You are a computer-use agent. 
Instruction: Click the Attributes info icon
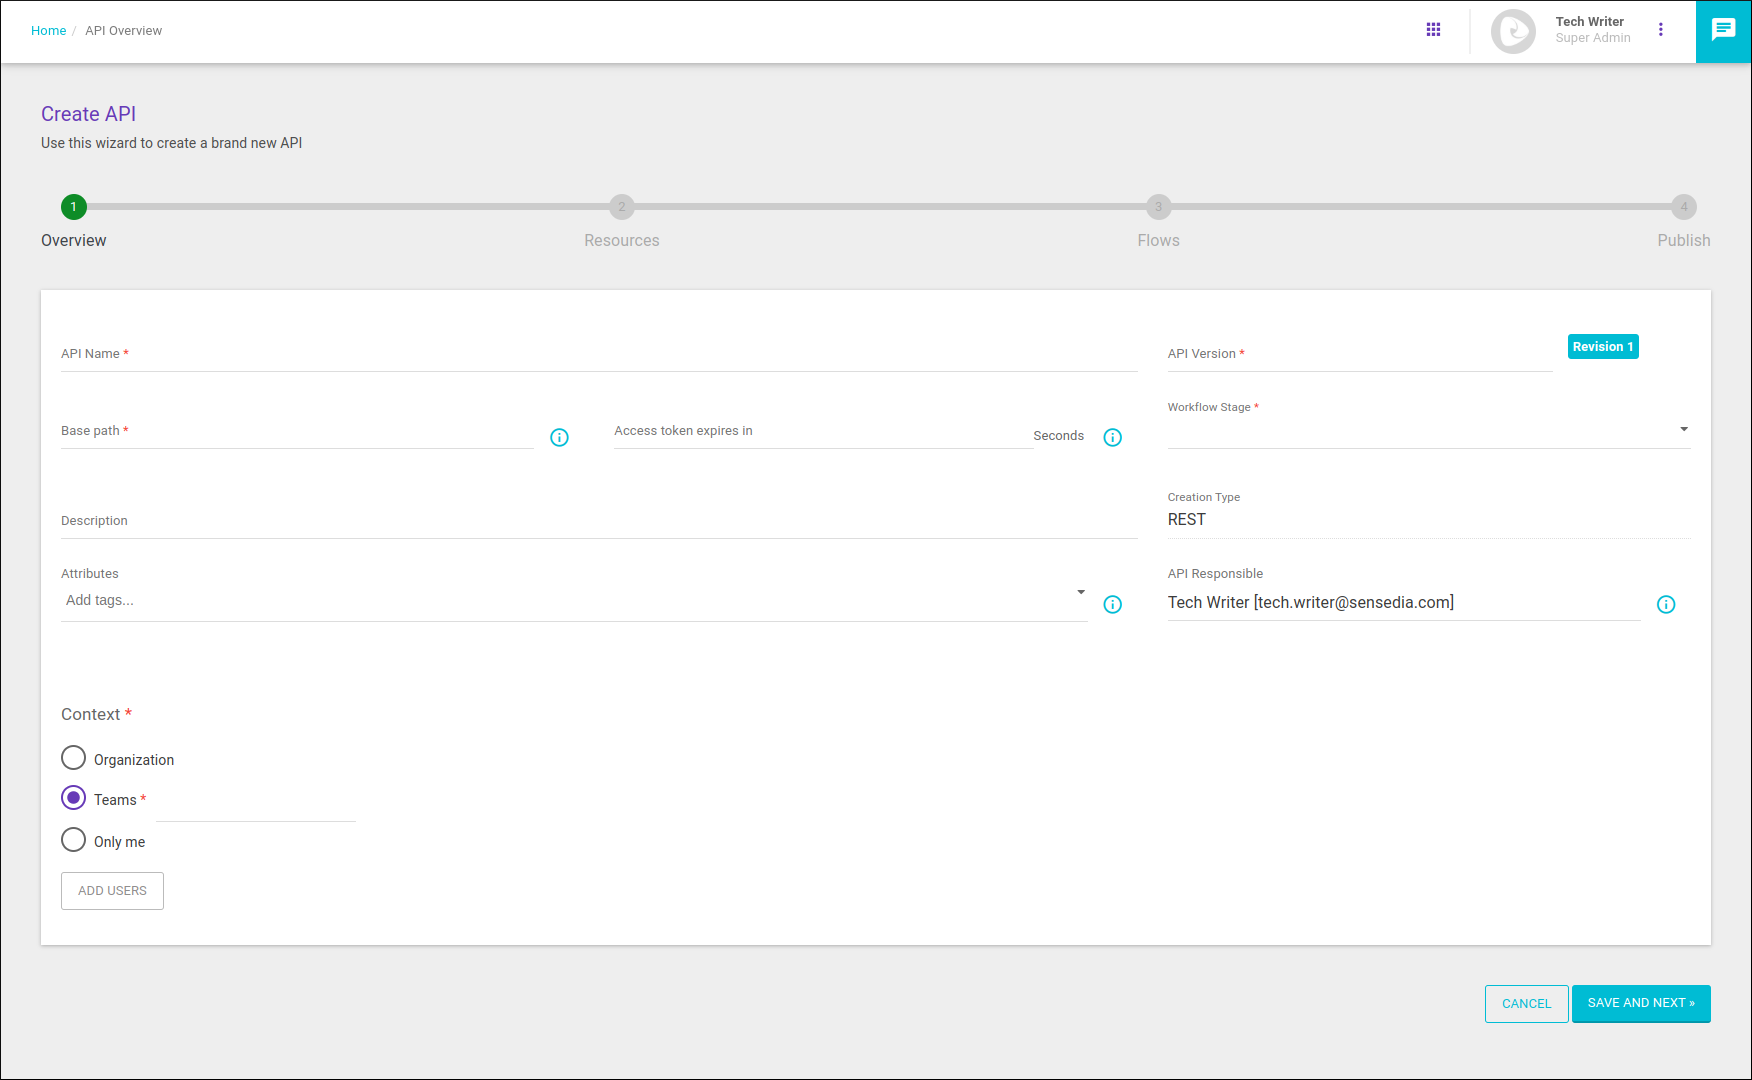(x=1112, y=604)
